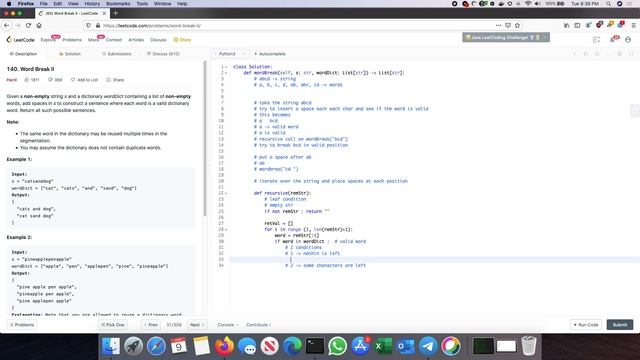The height and width of the screenshot is (360, 640).
Task: Go to previous problem with Prev
Action: (x=151, y=324)
